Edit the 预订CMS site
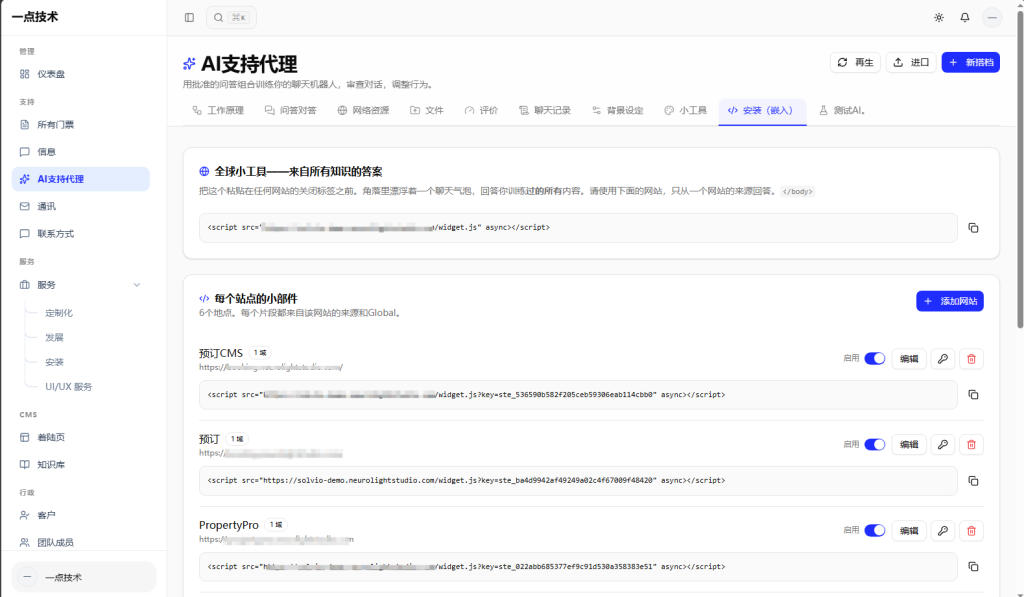 coord(909,359)
